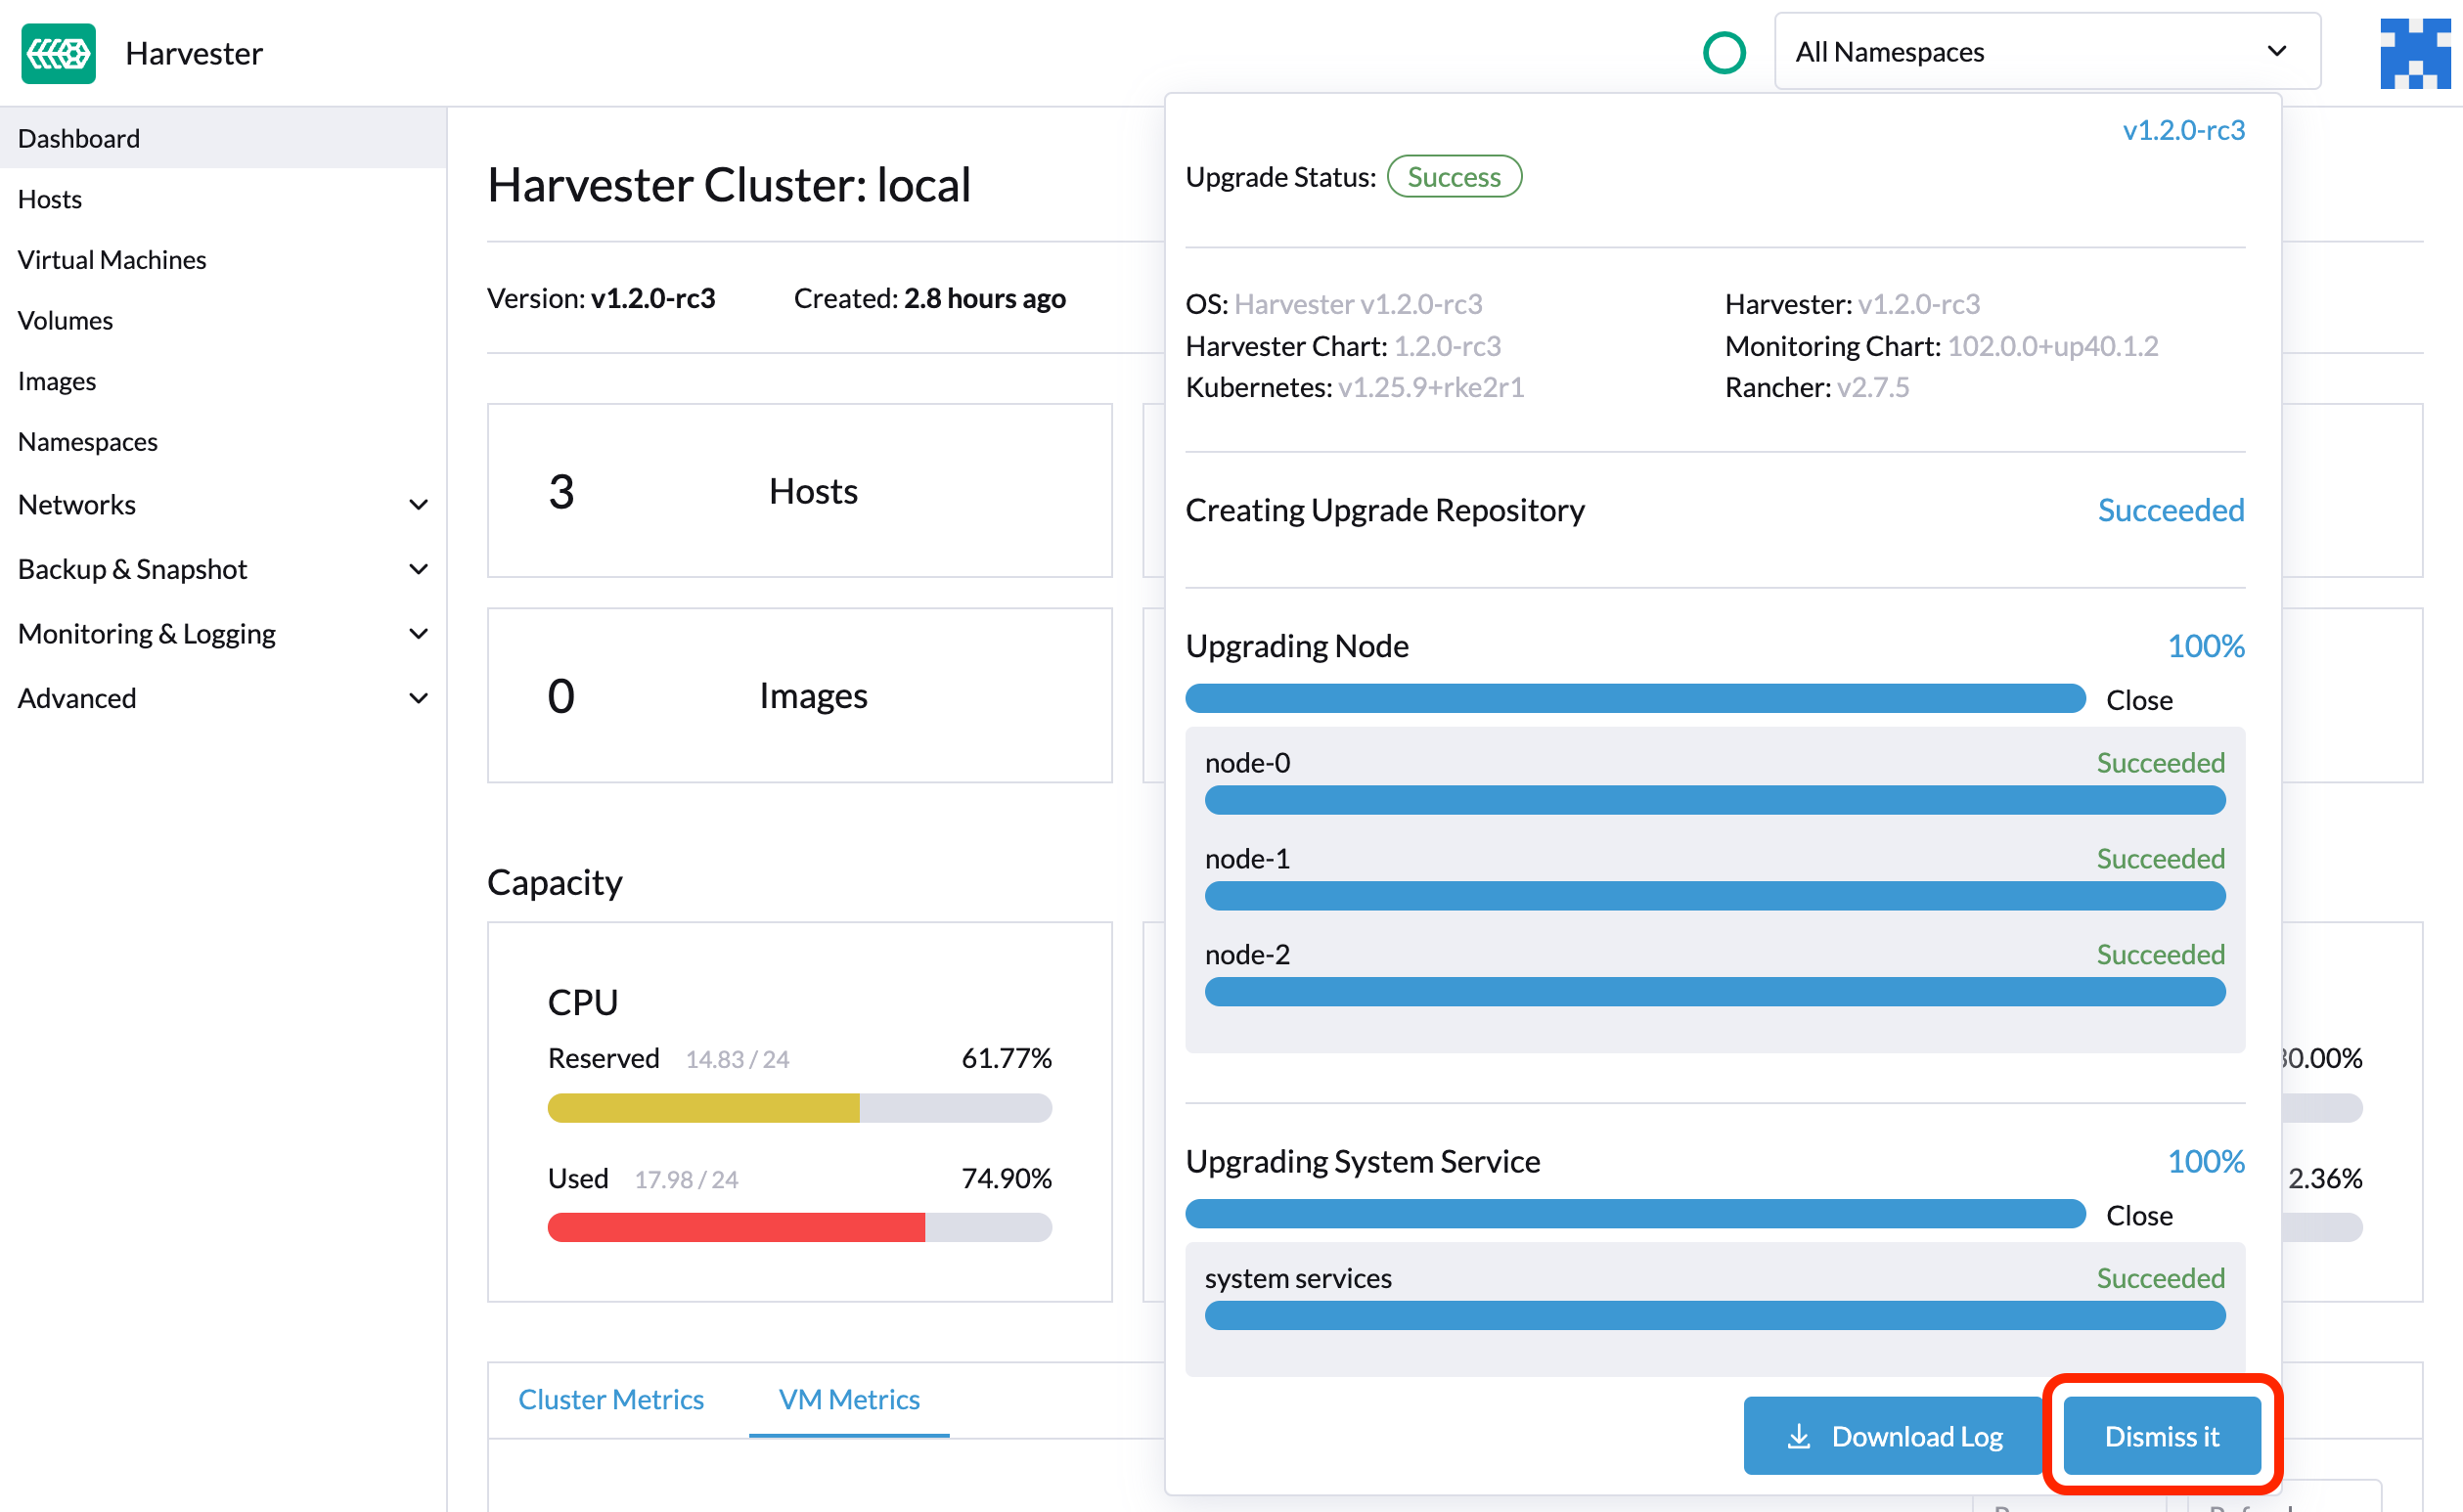
Task: Switch to the Cluster Metrics tab
Action: (611, 1399)
